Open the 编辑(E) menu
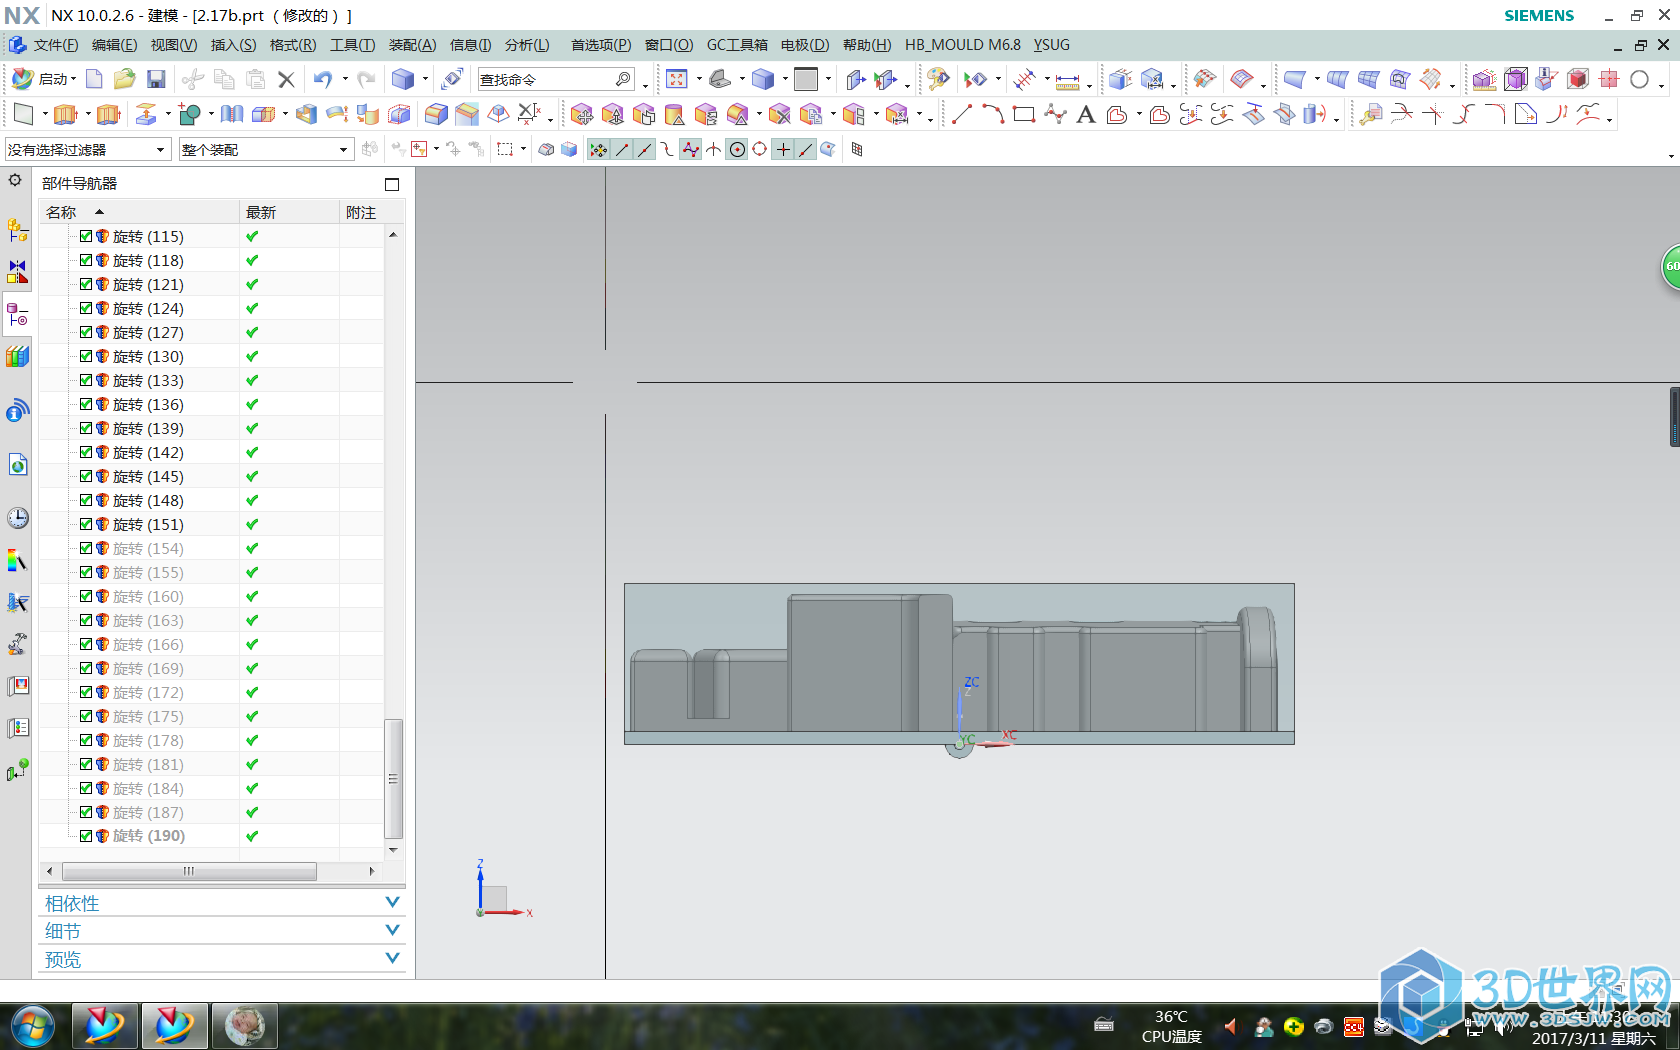Screen dimensions: 1680x1050 [x=114, y=45]
